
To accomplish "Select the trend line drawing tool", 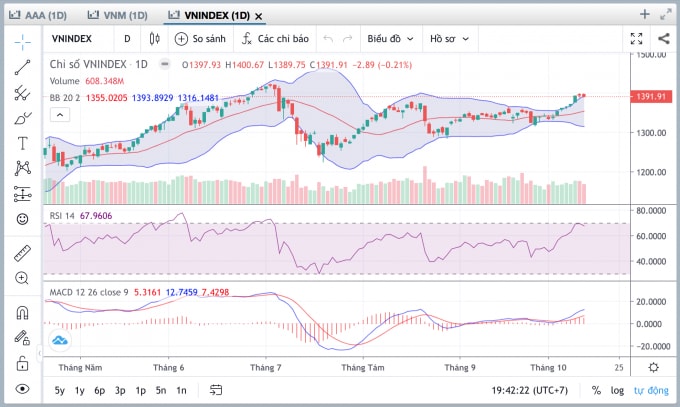I will tap(23, 67).
